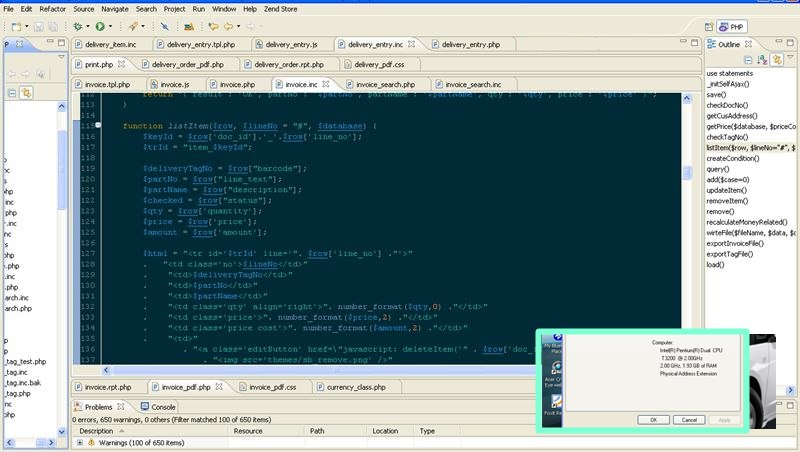Switch to the Console view tab
The height and width of the screenshot is (452, 800).
point(158,407)
